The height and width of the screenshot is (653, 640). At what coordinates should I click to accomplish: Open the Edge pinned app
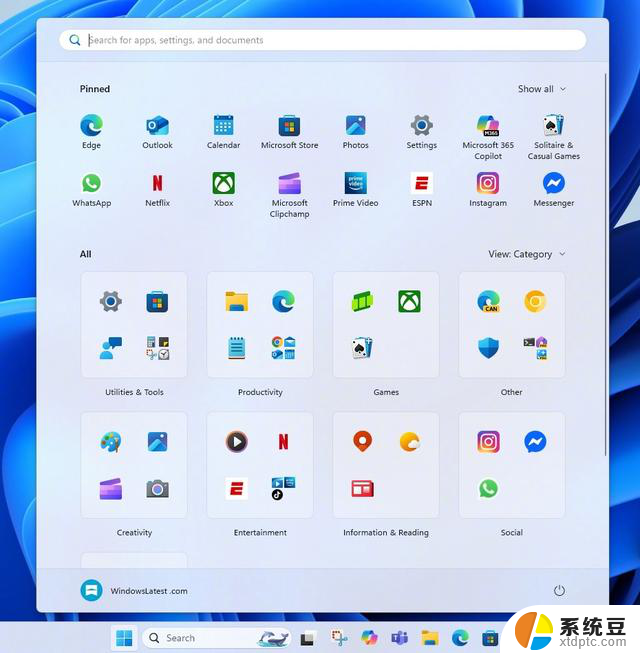(x=91, y=125)
